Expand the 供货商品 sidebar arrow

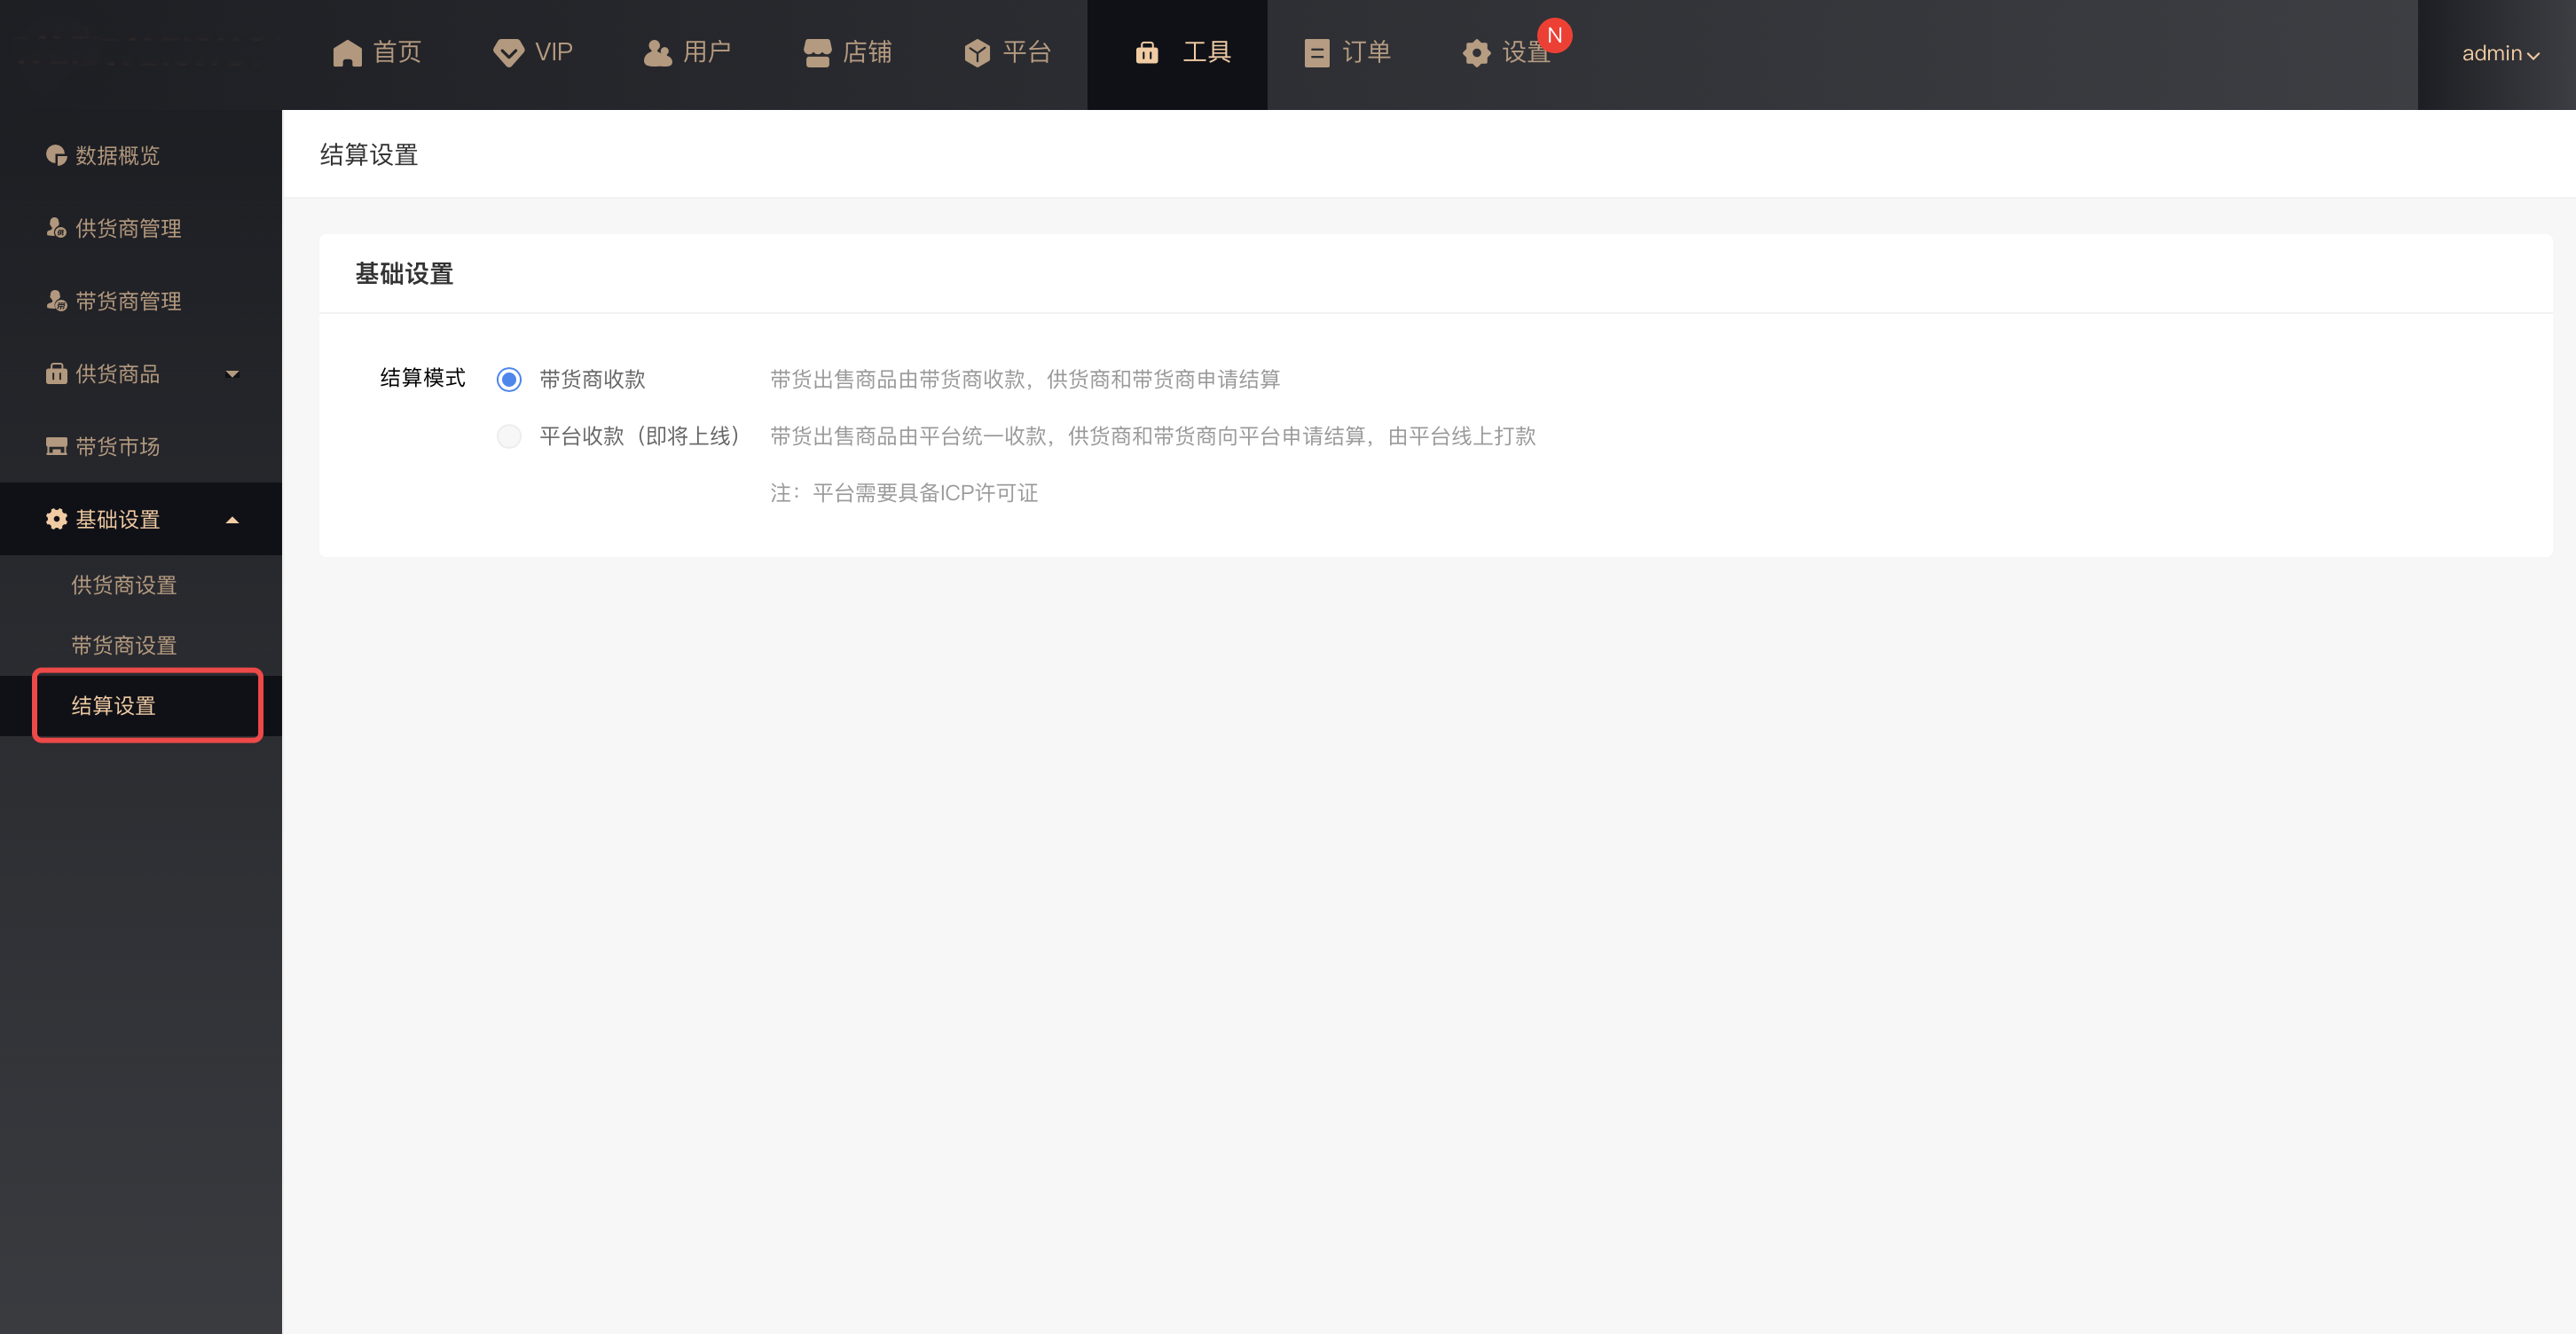[232, 374]
